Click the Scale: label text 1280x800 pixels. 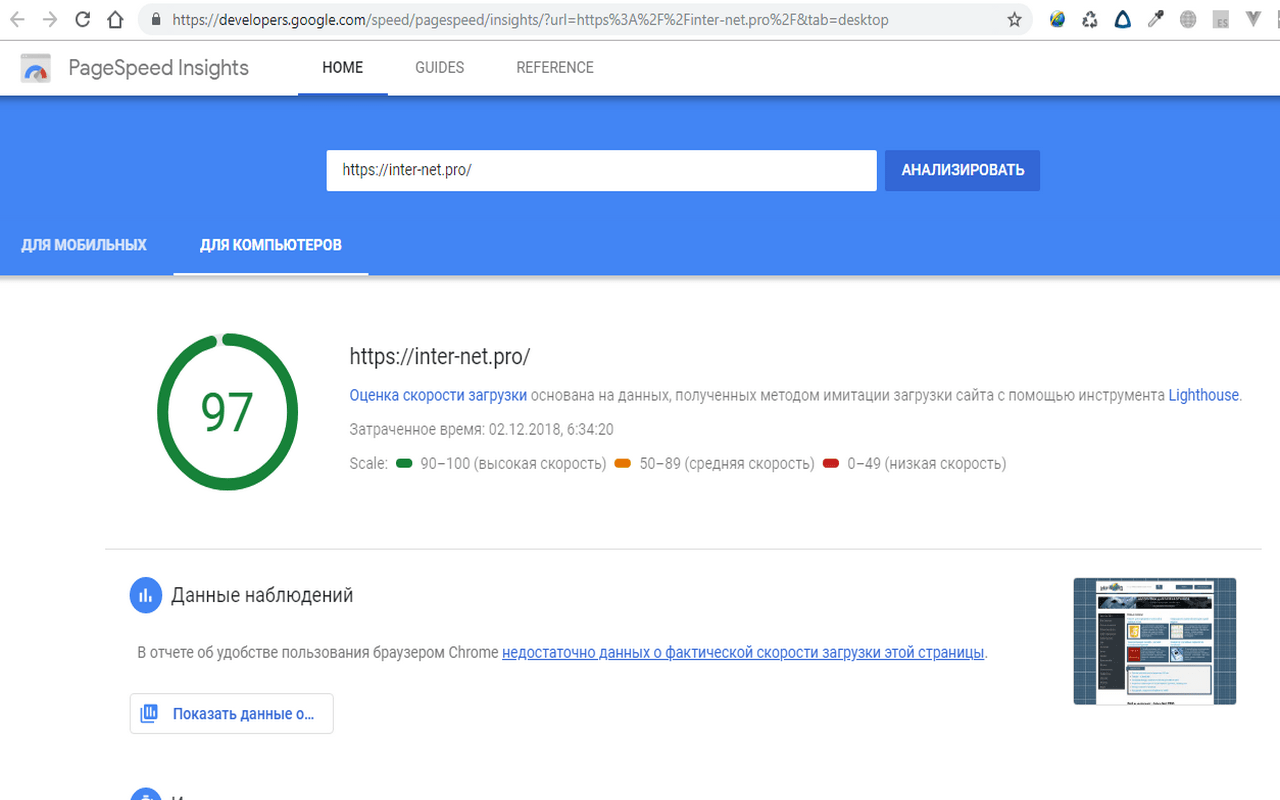point(368,464)
